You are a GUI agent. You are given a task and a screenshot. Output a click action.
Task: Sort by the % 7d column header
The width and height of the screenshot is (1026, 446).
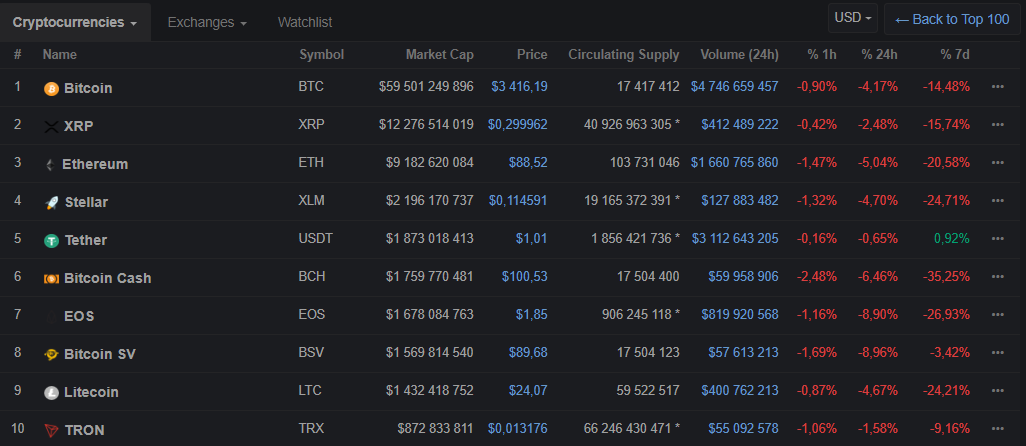(954, 55)
